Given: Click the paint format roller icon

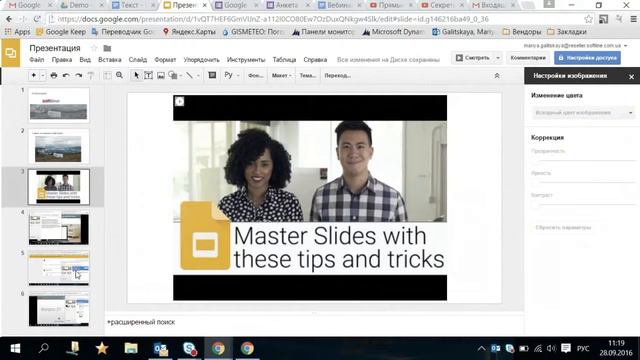Looking at the screenshot, I should [x=91, y=76].
